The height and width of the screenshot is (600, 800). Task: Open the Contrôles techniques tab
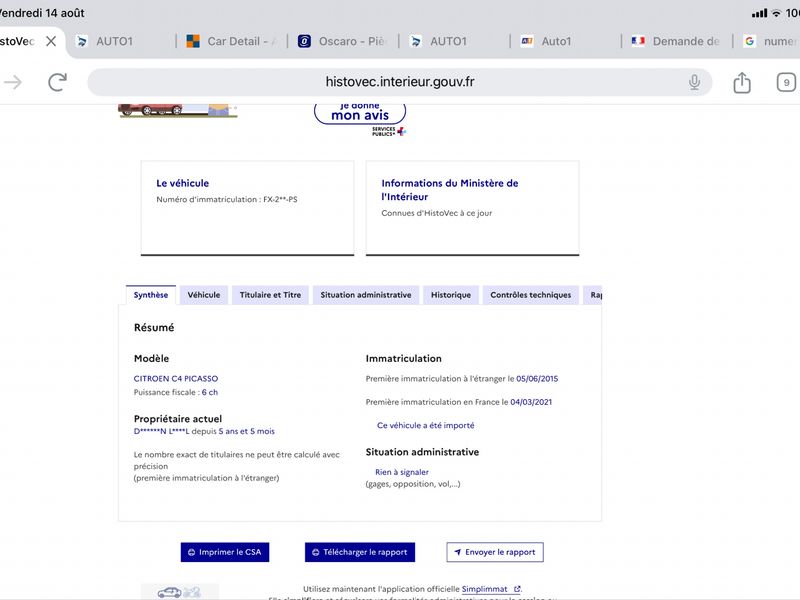pyautogui.click(x=531, y=295)
